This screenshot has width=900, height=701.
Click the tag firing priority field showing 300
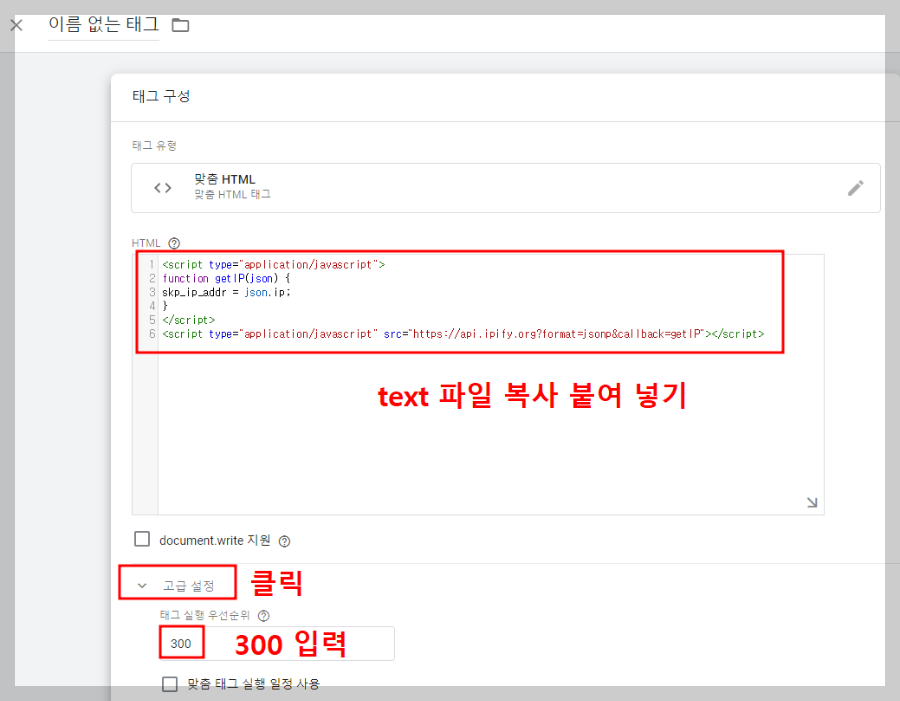[277, 644]
